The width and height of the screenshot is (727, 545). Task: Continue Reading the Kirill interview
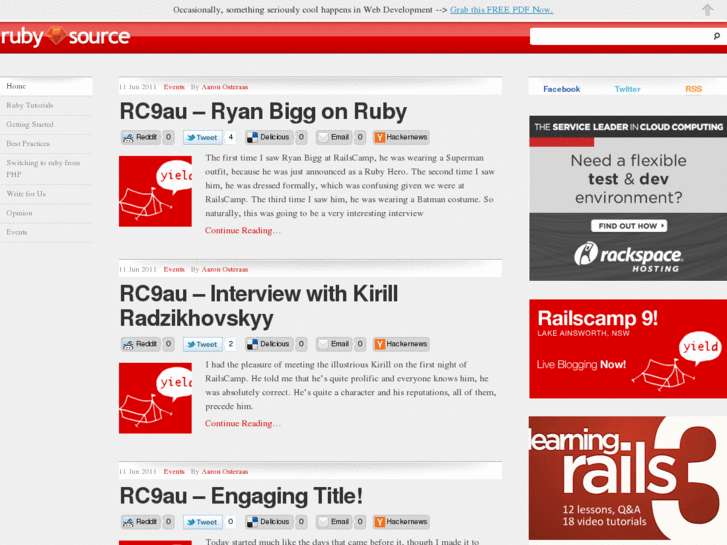tap(243, 423)
